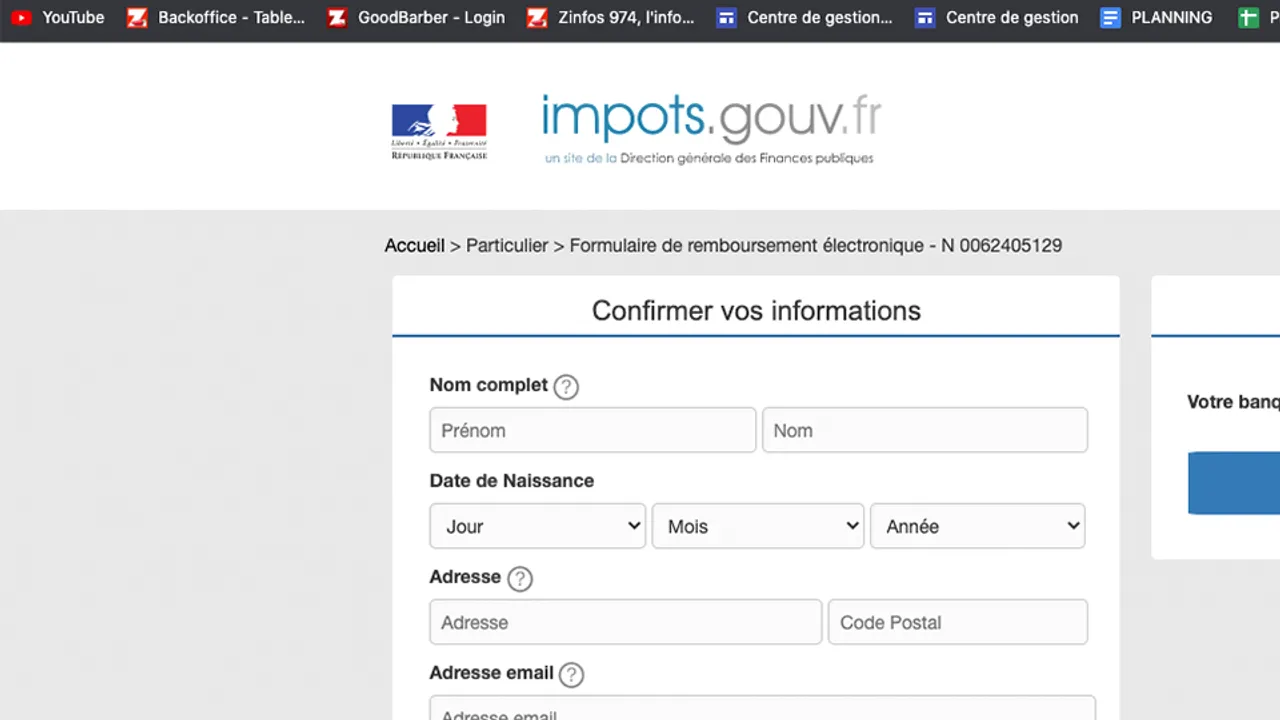Click the Particulier breadcrumb link
The width and height of the screenshot is (1280, 720).
507,245
